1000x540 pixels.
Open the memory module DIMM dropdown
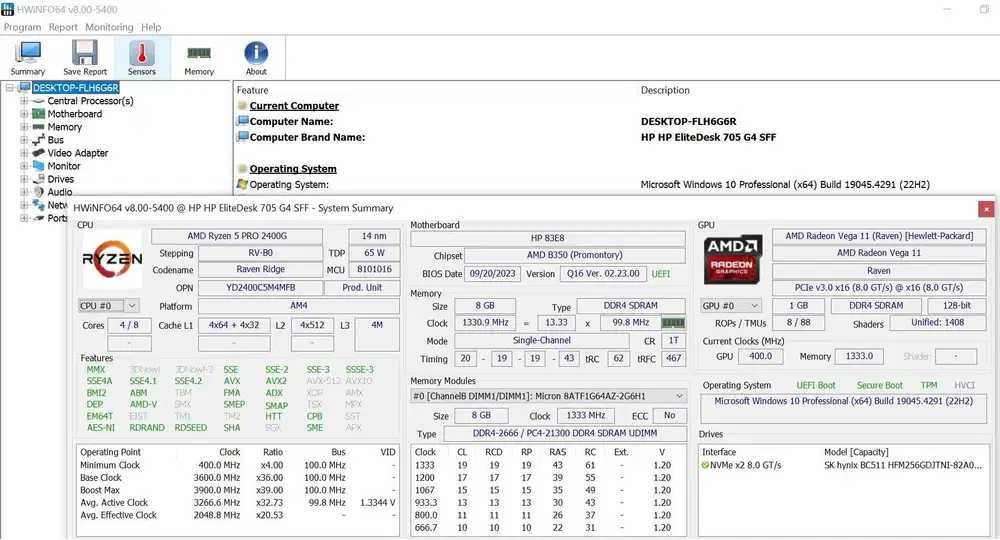pos(548,396)
